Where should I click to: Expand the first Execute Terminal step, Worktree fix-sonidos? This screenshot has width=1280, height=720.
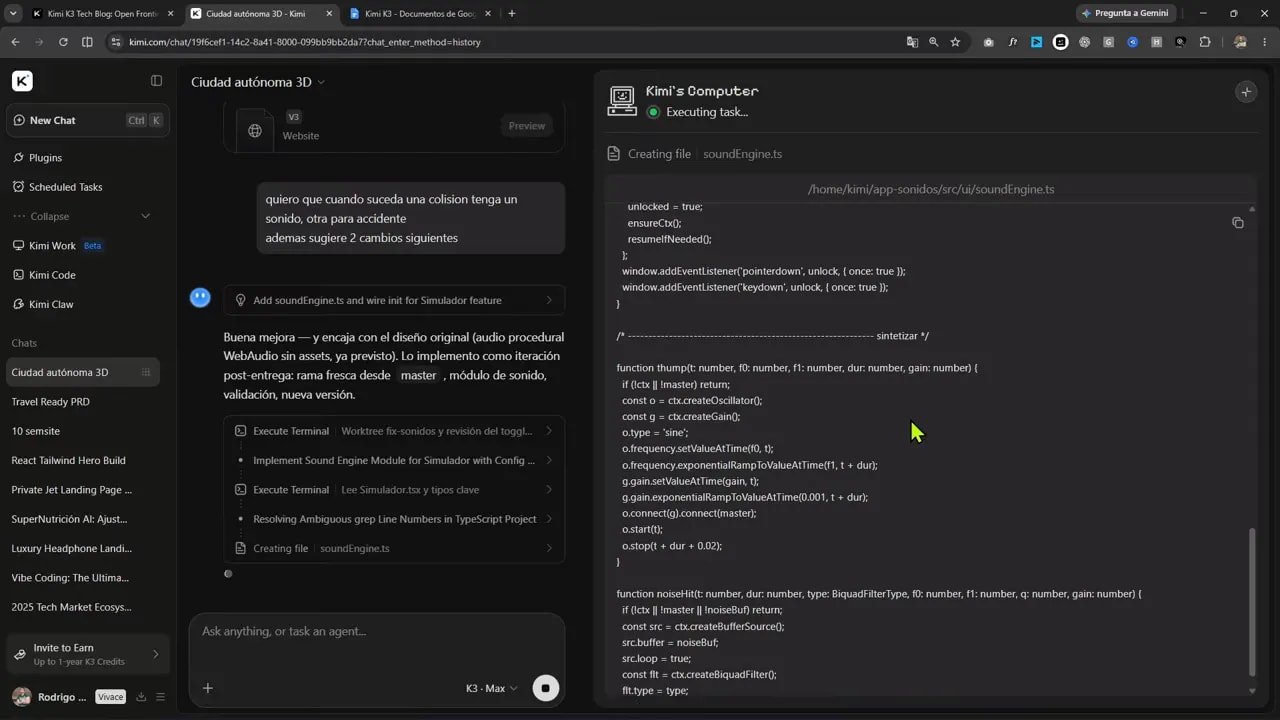(394, 431)
